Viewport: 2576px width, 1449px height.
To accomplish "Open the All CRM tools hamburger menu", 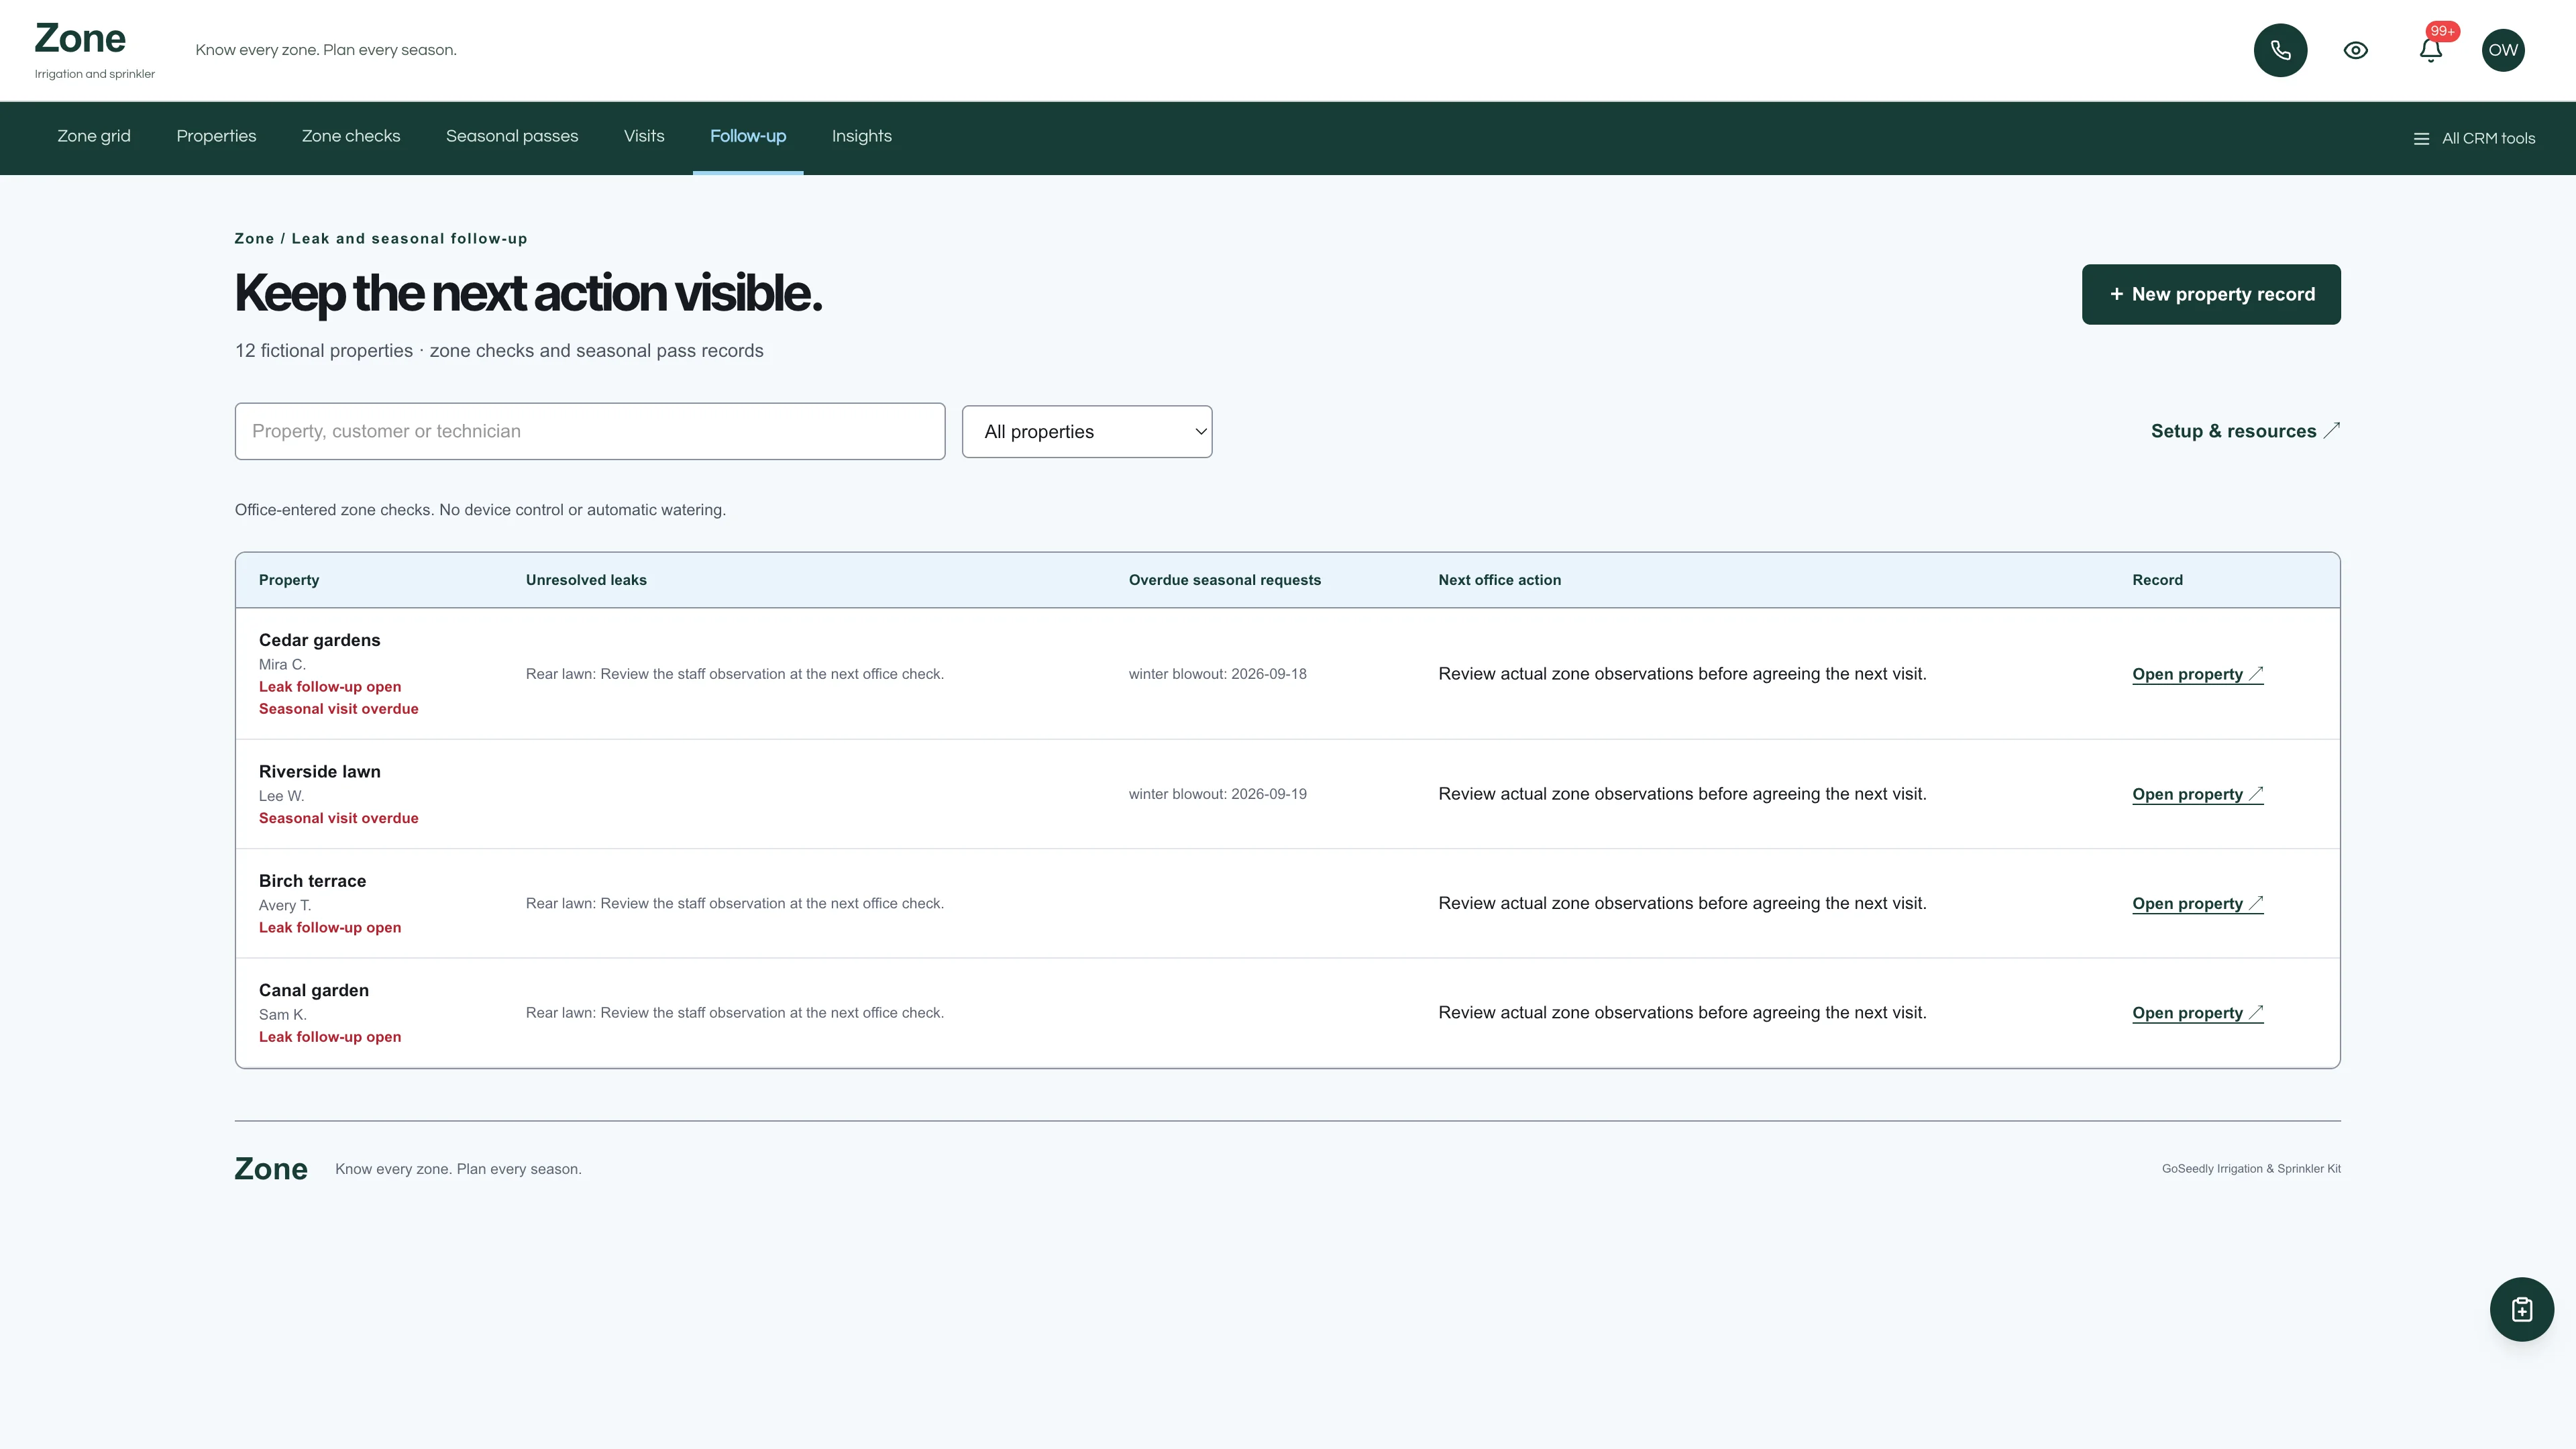I will 2474,138.
